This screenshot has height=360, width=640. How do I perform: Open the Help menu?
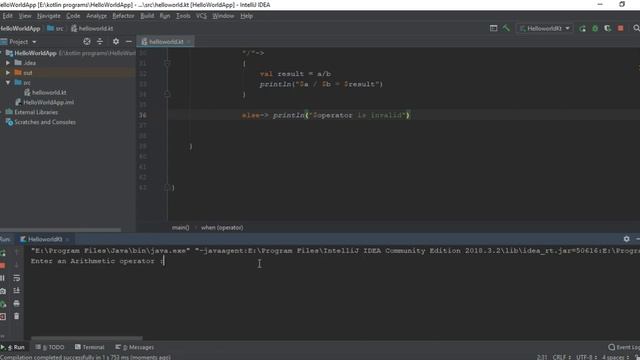point(246,16)
